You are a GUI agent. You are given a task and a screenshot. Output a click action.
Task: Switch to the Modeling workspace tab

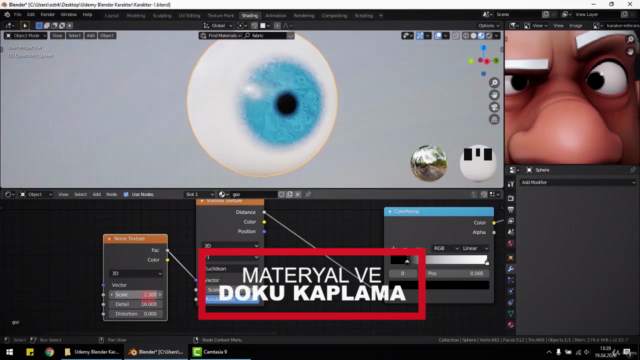(x=136, y=16)
